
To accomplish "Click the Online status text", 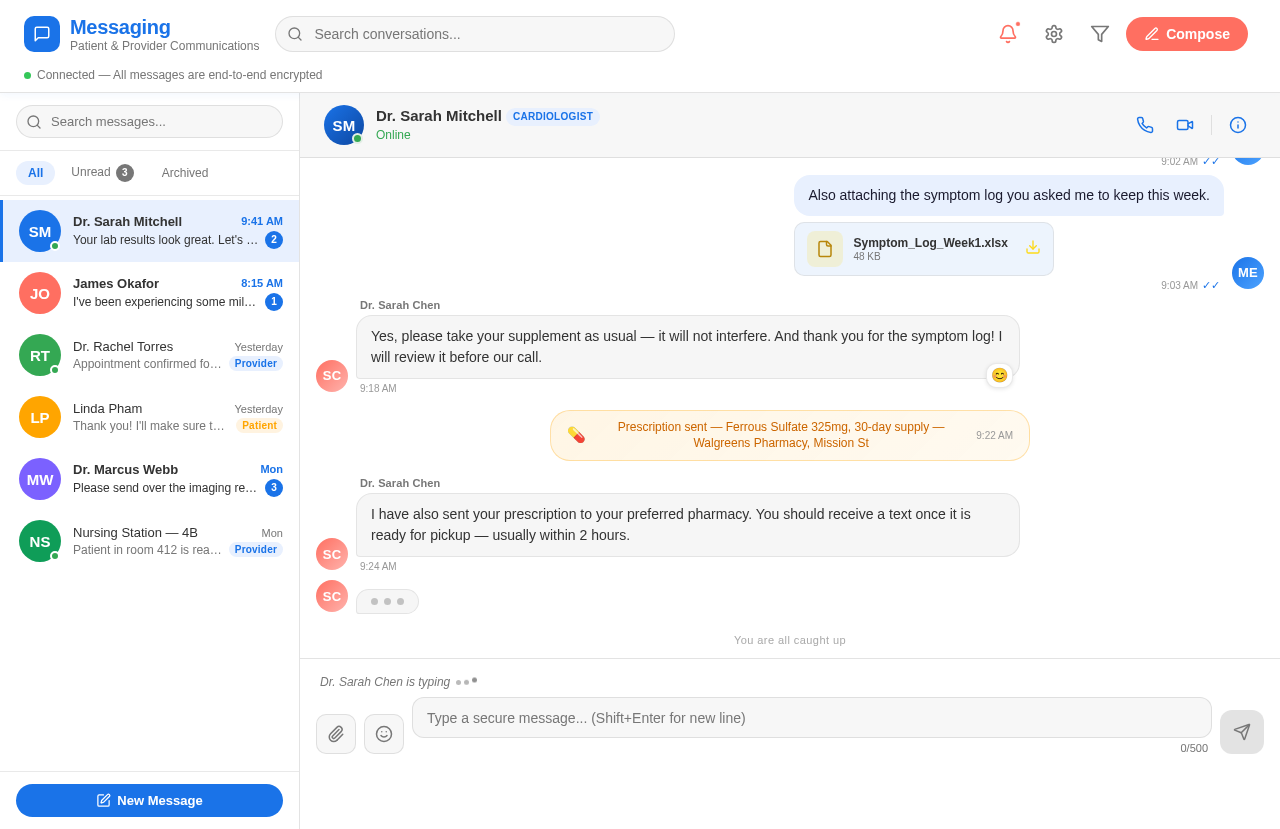I will coord(393,135).
